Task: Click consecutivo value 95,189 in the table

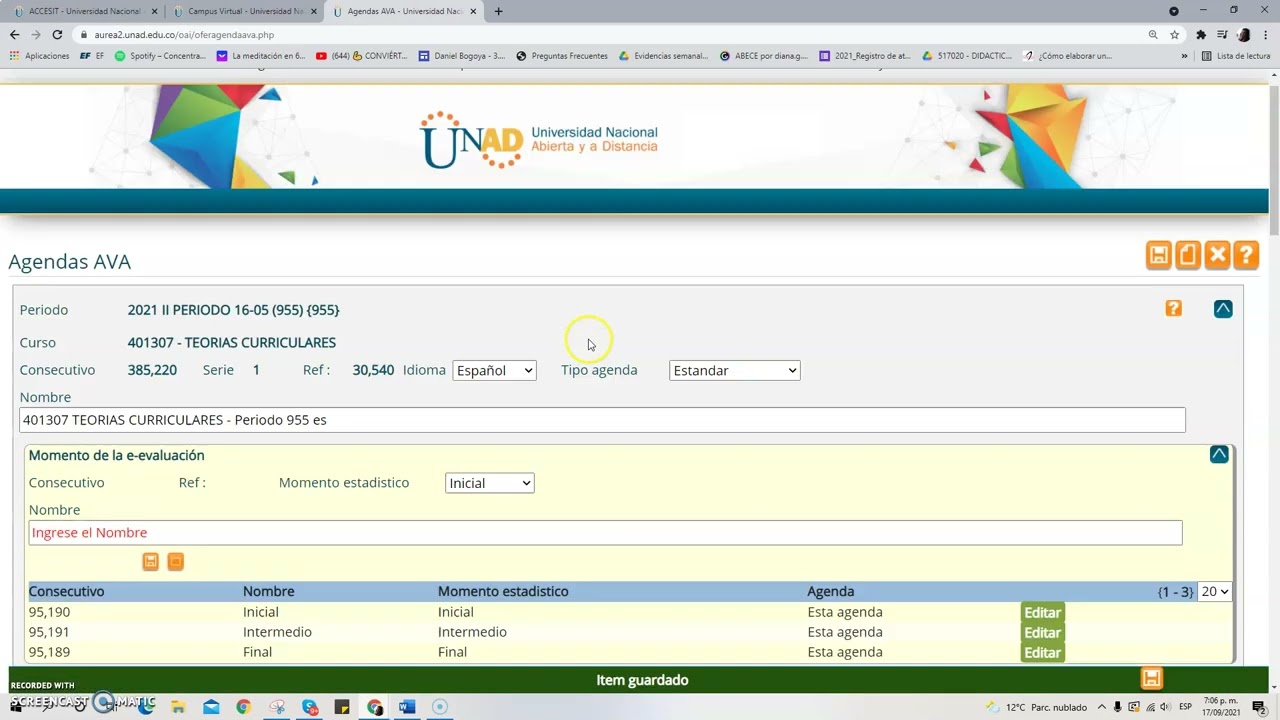Action: coord(49,652)
